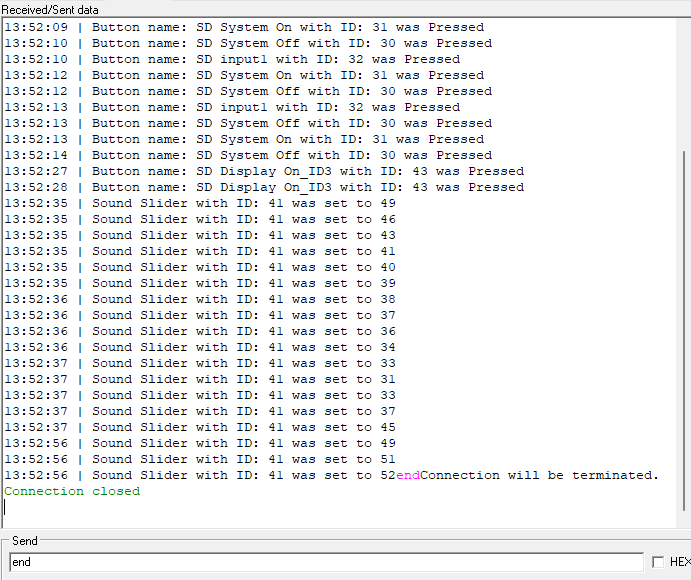
Task: Click the green "Connection closed" message
Action: (x=72, y=491)
